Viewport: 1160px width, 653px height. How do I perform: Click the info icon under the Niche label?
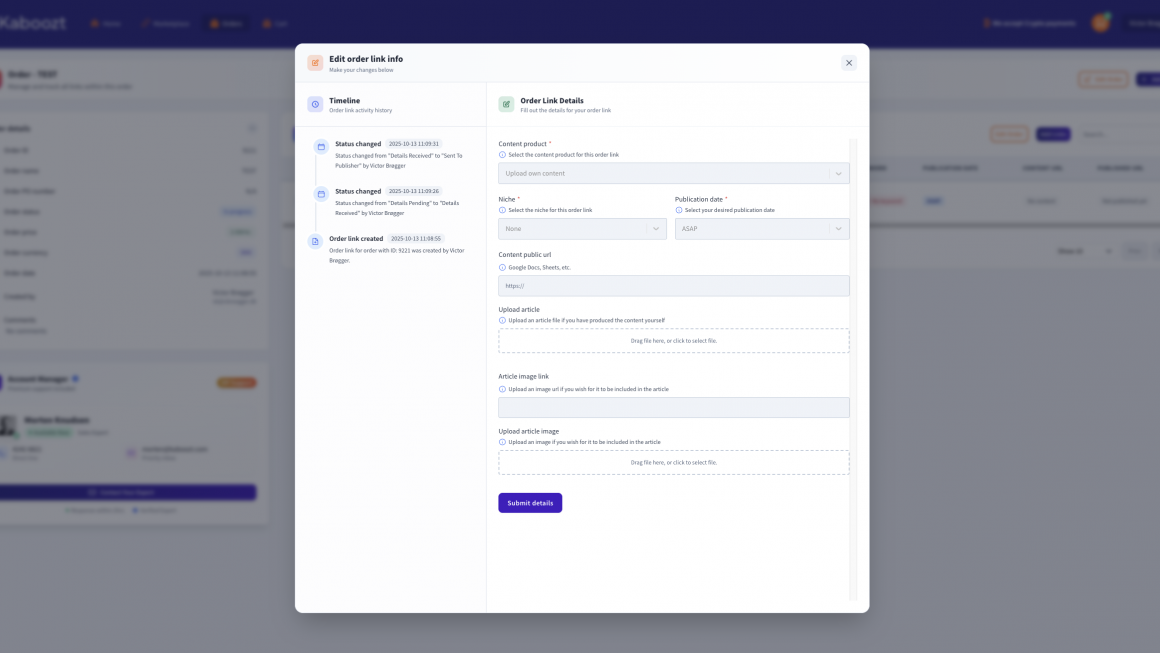click(502, 210)
